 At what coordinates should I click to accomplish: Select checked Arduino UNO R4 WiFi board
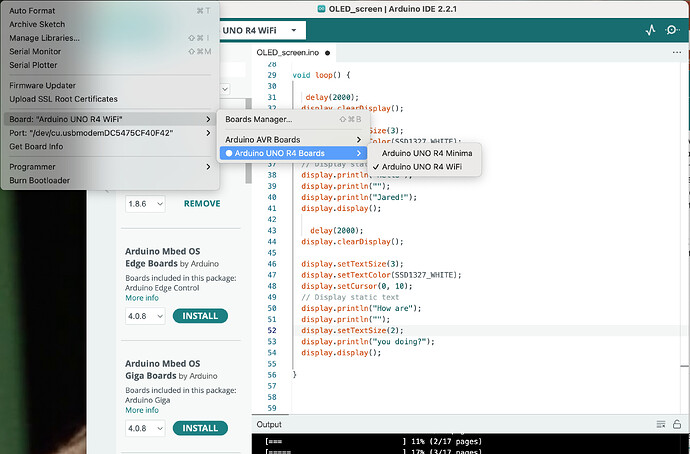coord(427,166)
